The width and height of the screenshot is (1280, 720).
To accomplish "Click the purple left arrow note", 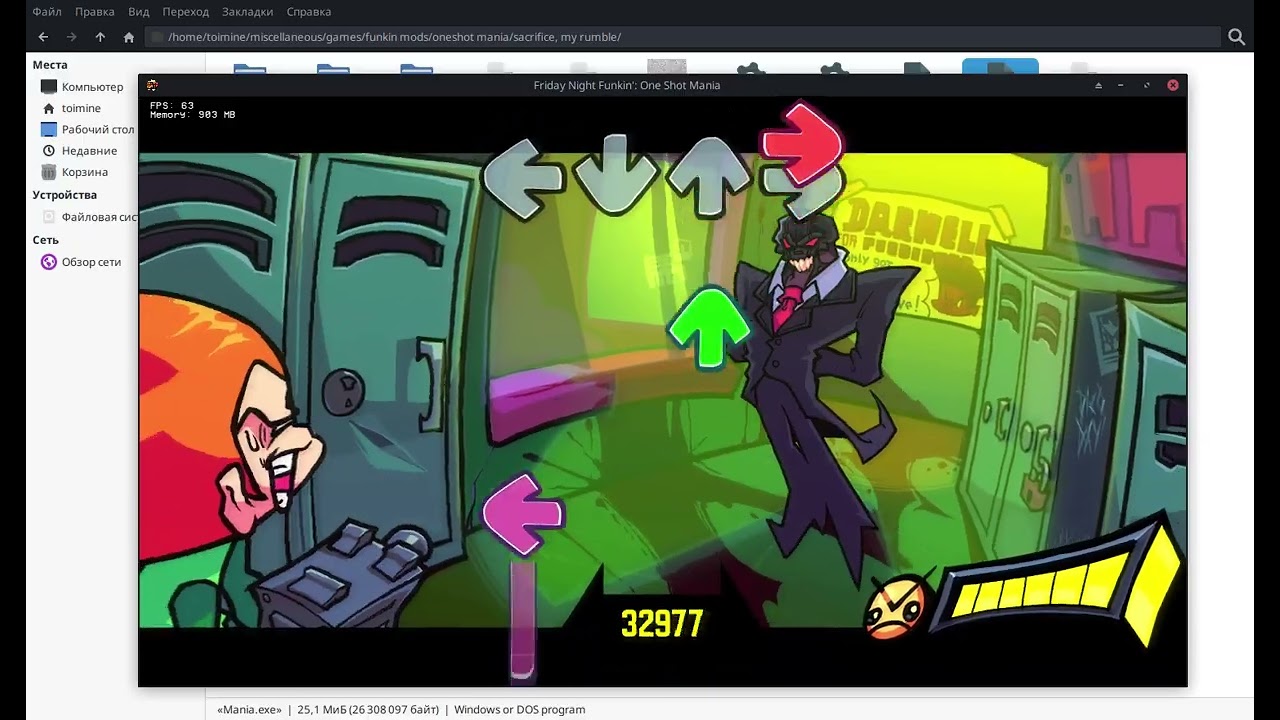I will coord(523,513).
